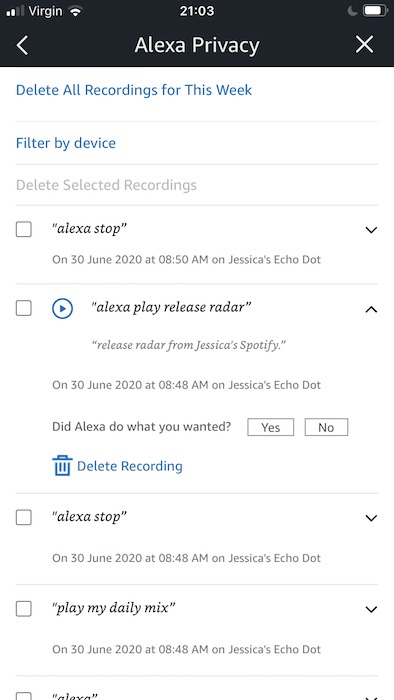Screen dimensions: 394x700
Task: Tap the Alexa Privacy title
Action: click(x=197, y=45)
